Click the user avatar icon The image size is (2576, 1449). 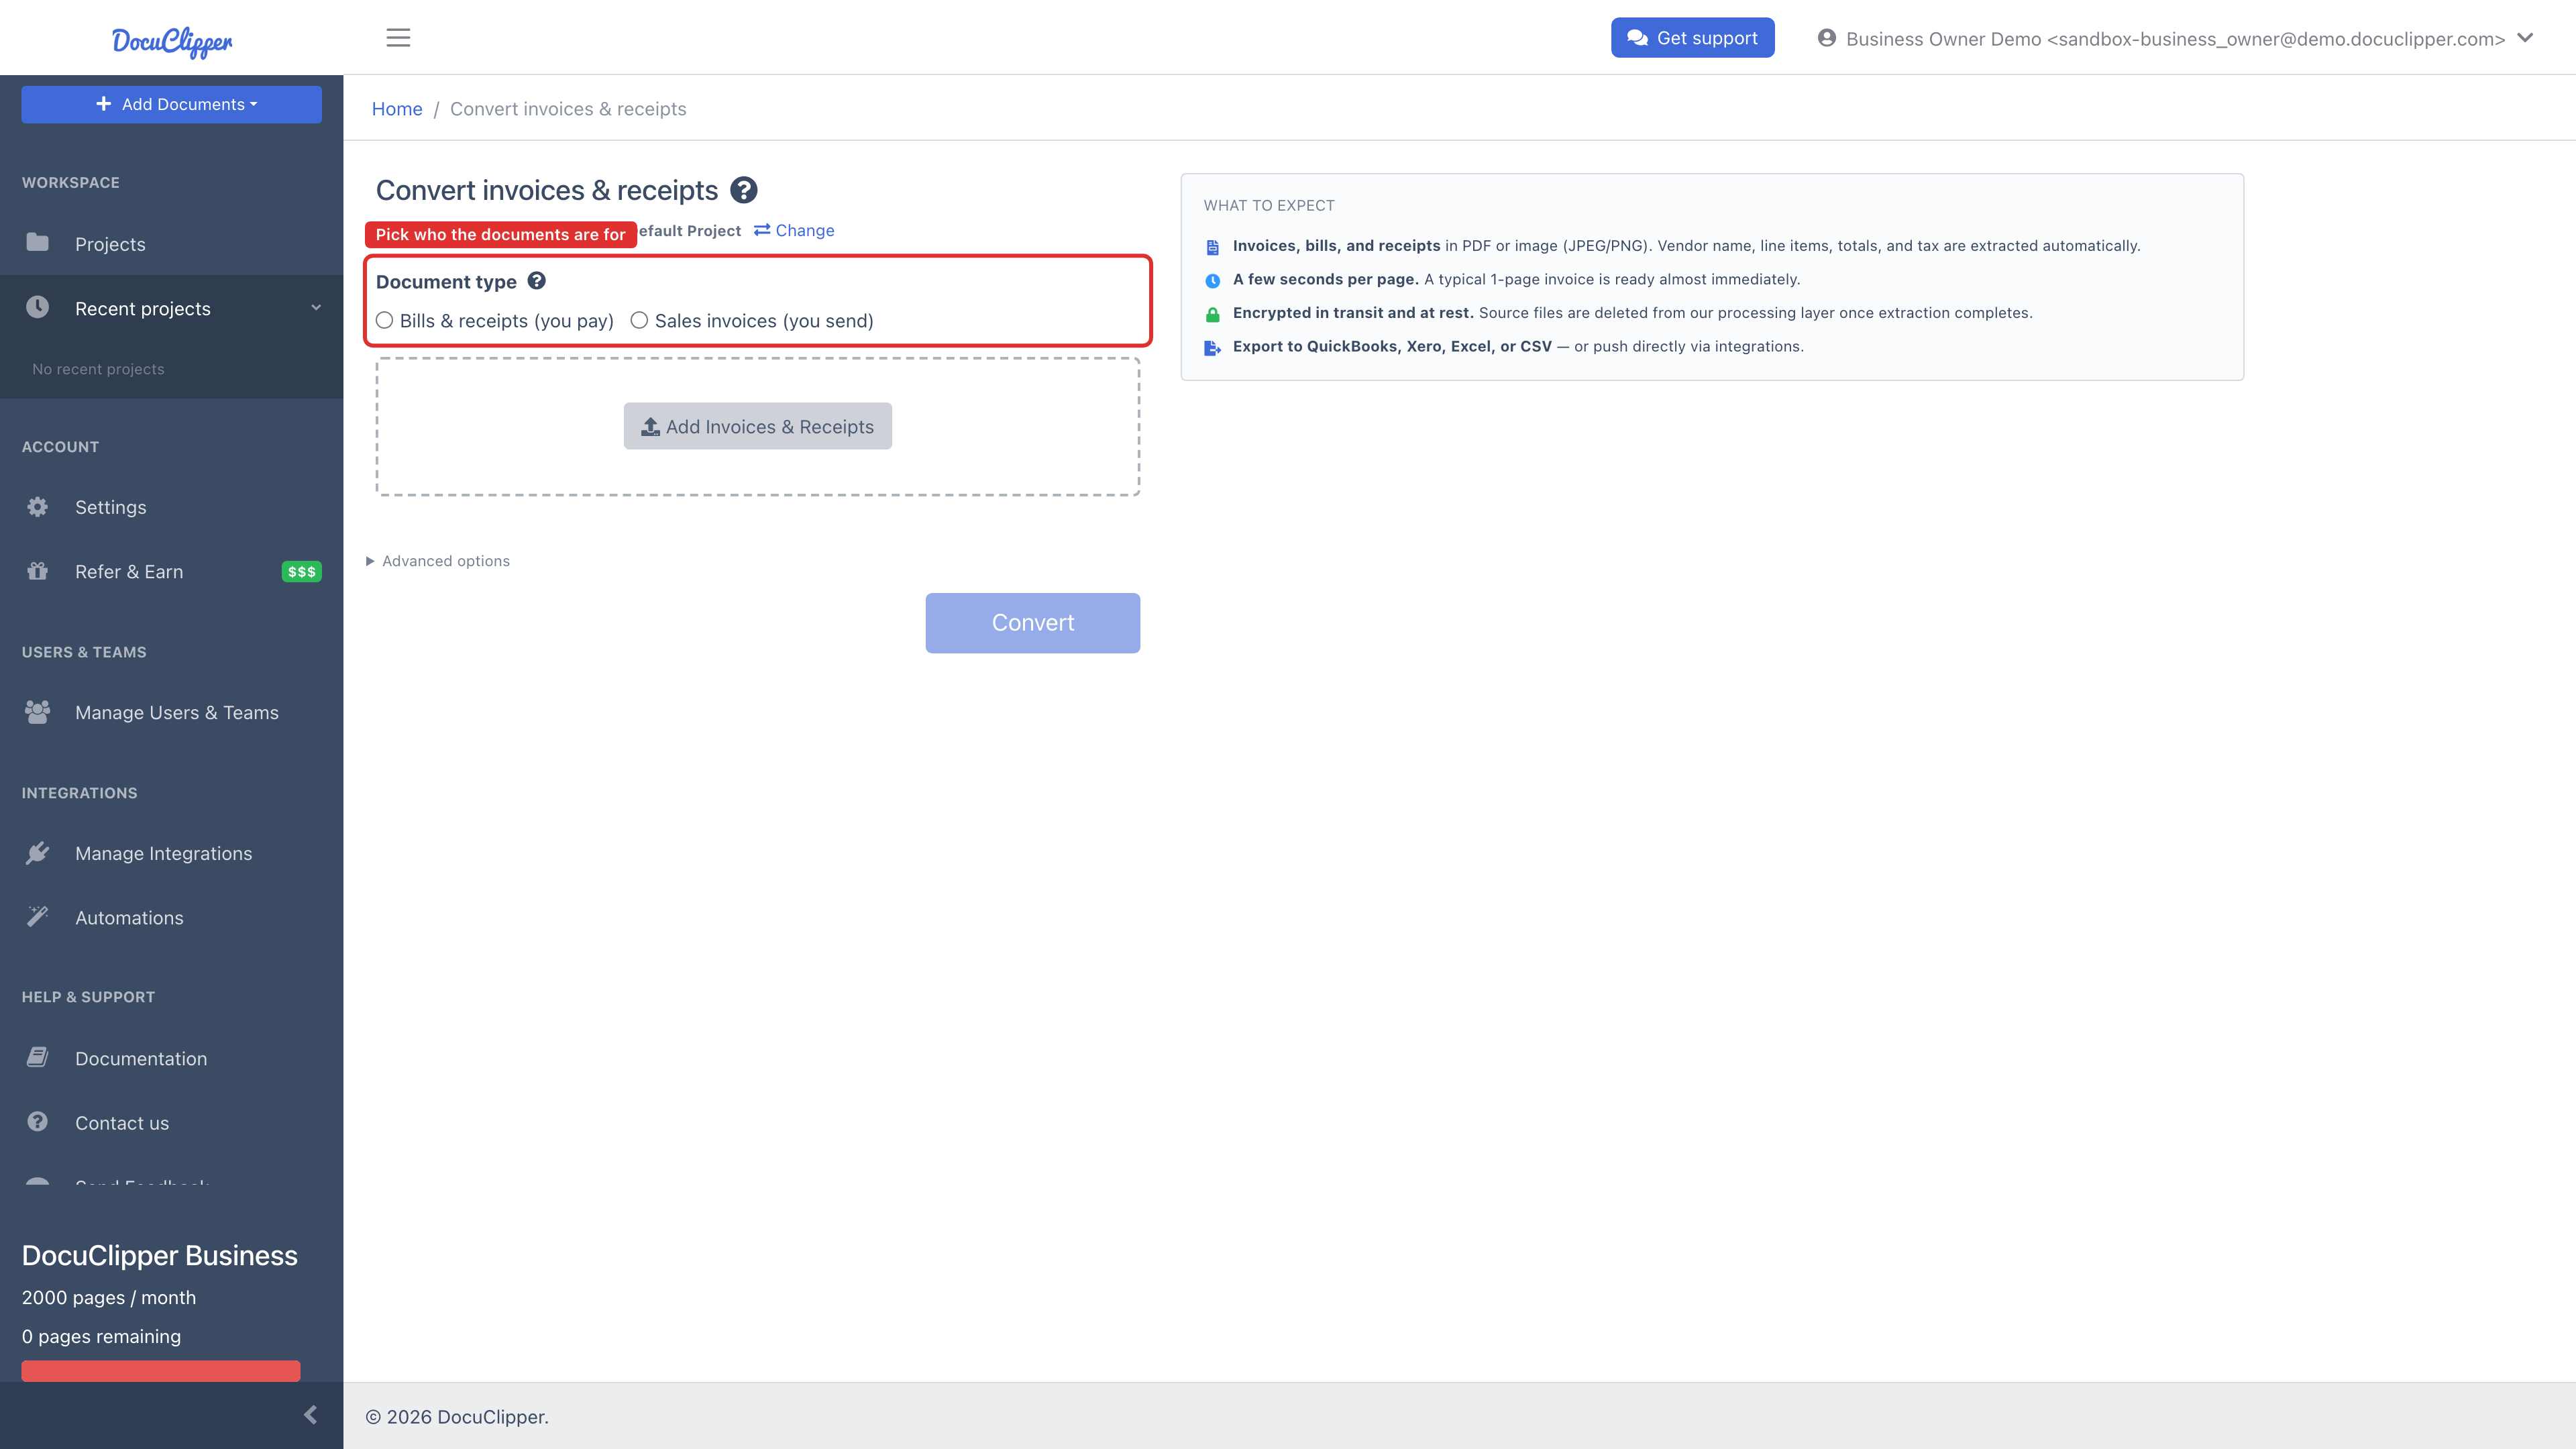(x=1826, y=38)
